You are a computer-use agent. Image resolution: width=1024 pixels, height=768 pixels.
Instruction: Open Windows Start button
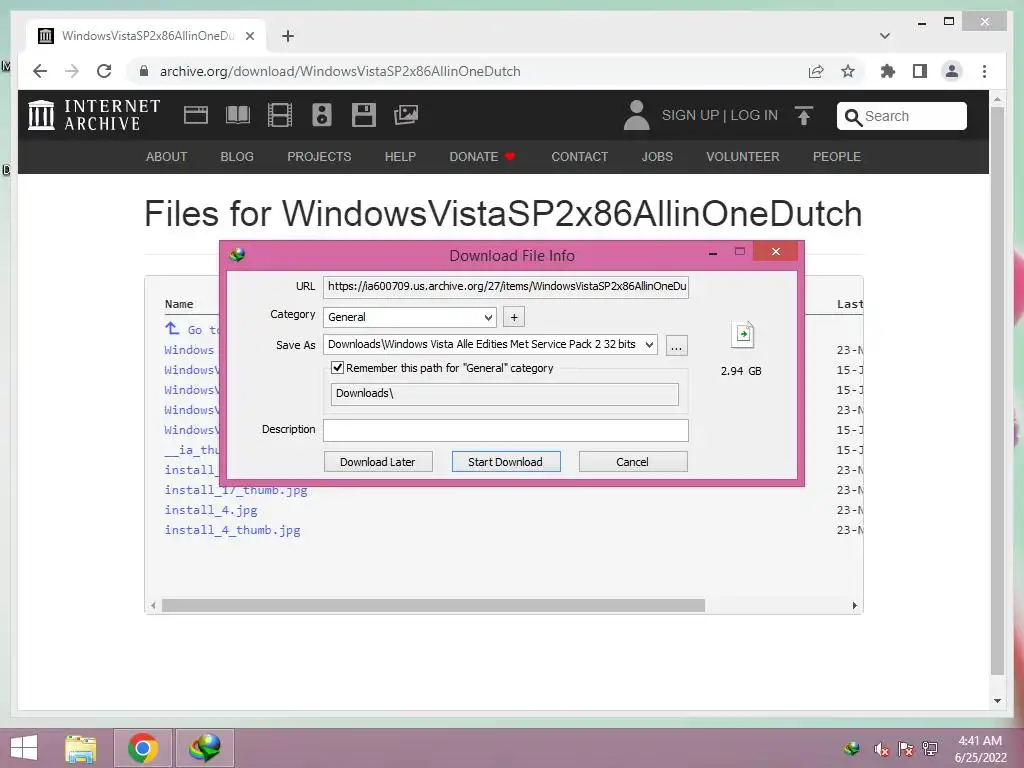point(24,748)
